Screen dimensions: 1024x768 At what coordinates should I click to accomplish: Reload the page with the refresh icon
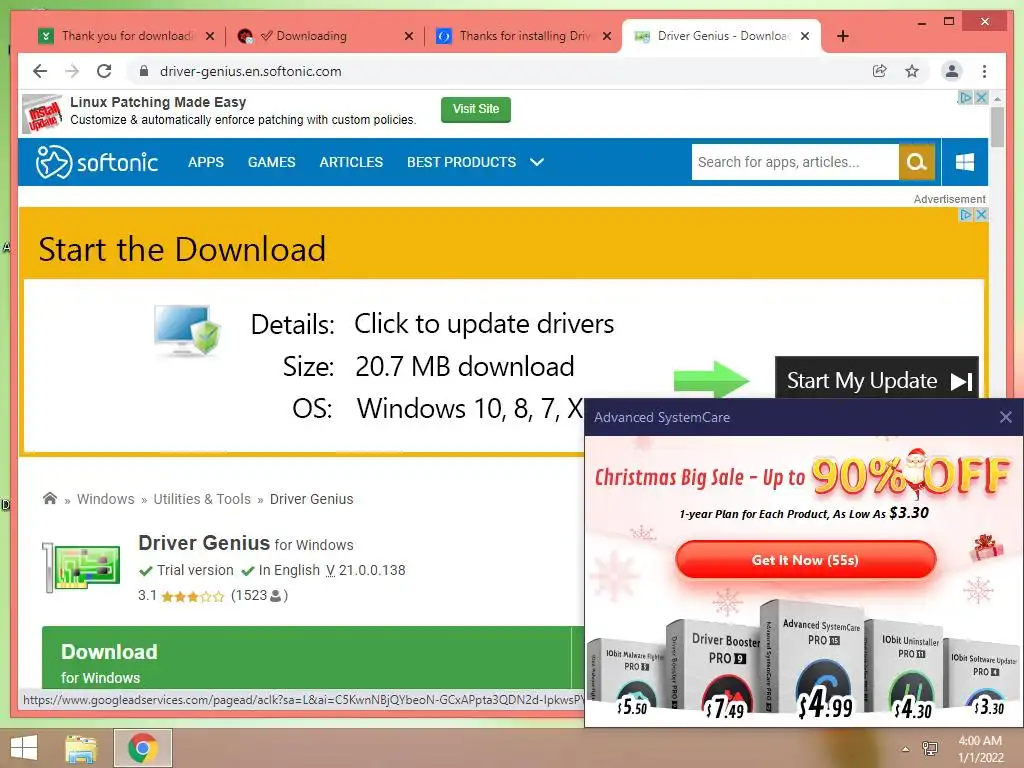coord(104,71)
